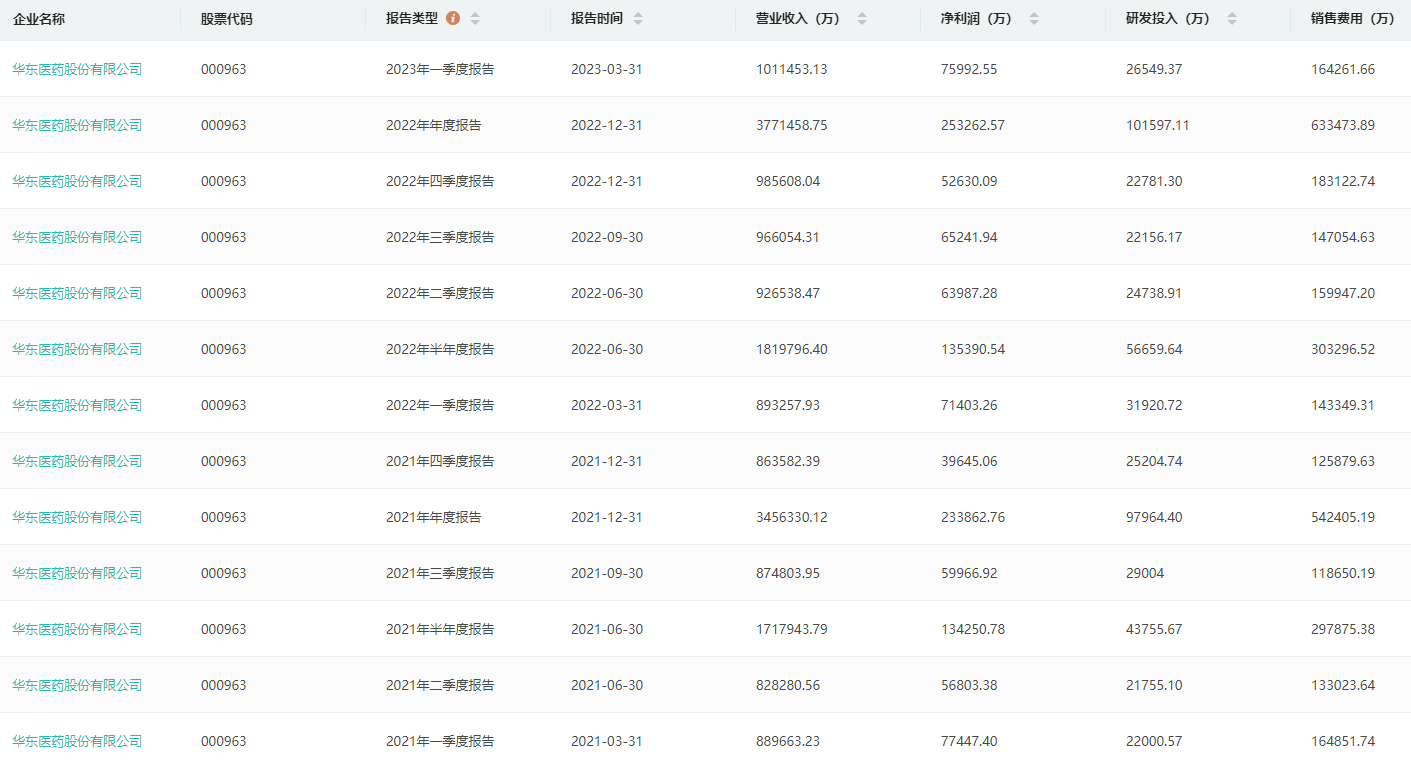Select the 2022年三季度报告 report type cell
This screenshot has height=760, width=1411.
point(440,237)
